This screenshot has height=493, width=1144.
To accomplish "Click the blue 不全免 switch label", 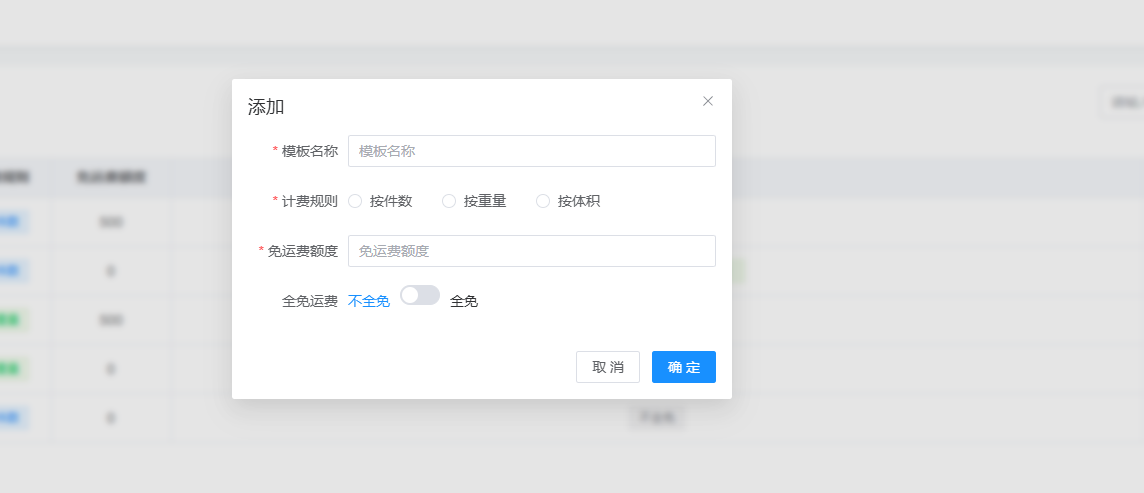I will tap(369, 301).
